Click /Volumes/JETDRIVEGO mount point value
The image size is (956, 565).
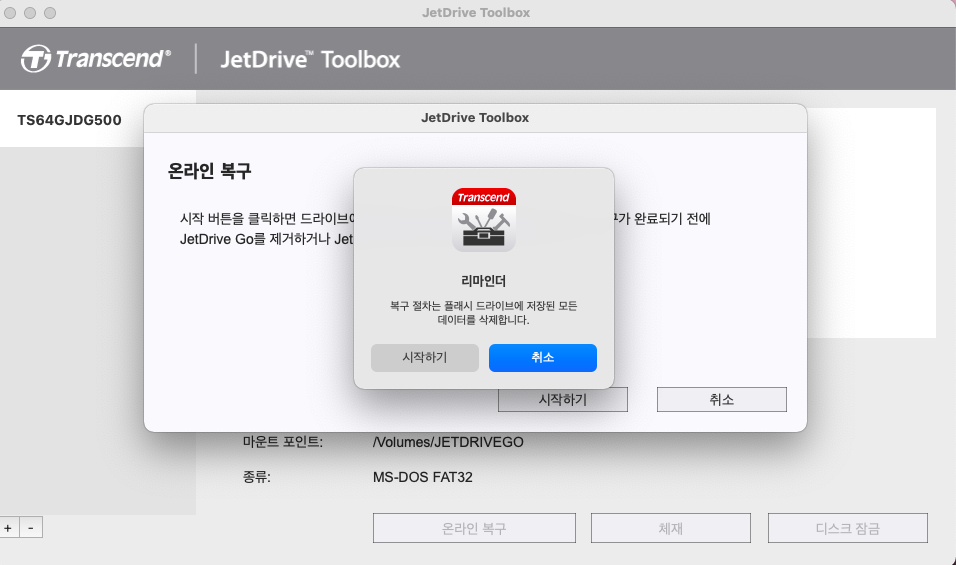coord(448,442)
